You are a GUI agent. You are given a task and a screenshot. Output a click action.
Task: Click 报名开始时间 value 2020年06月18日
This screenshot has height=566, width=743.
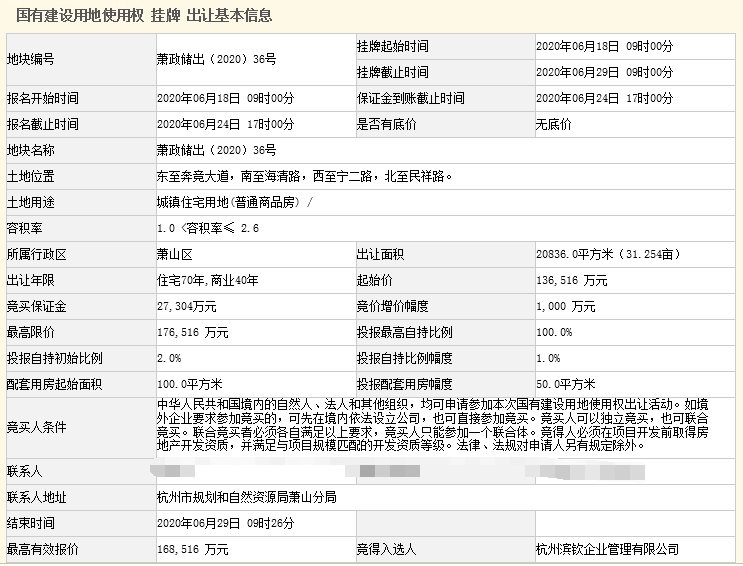click(199, 99)
